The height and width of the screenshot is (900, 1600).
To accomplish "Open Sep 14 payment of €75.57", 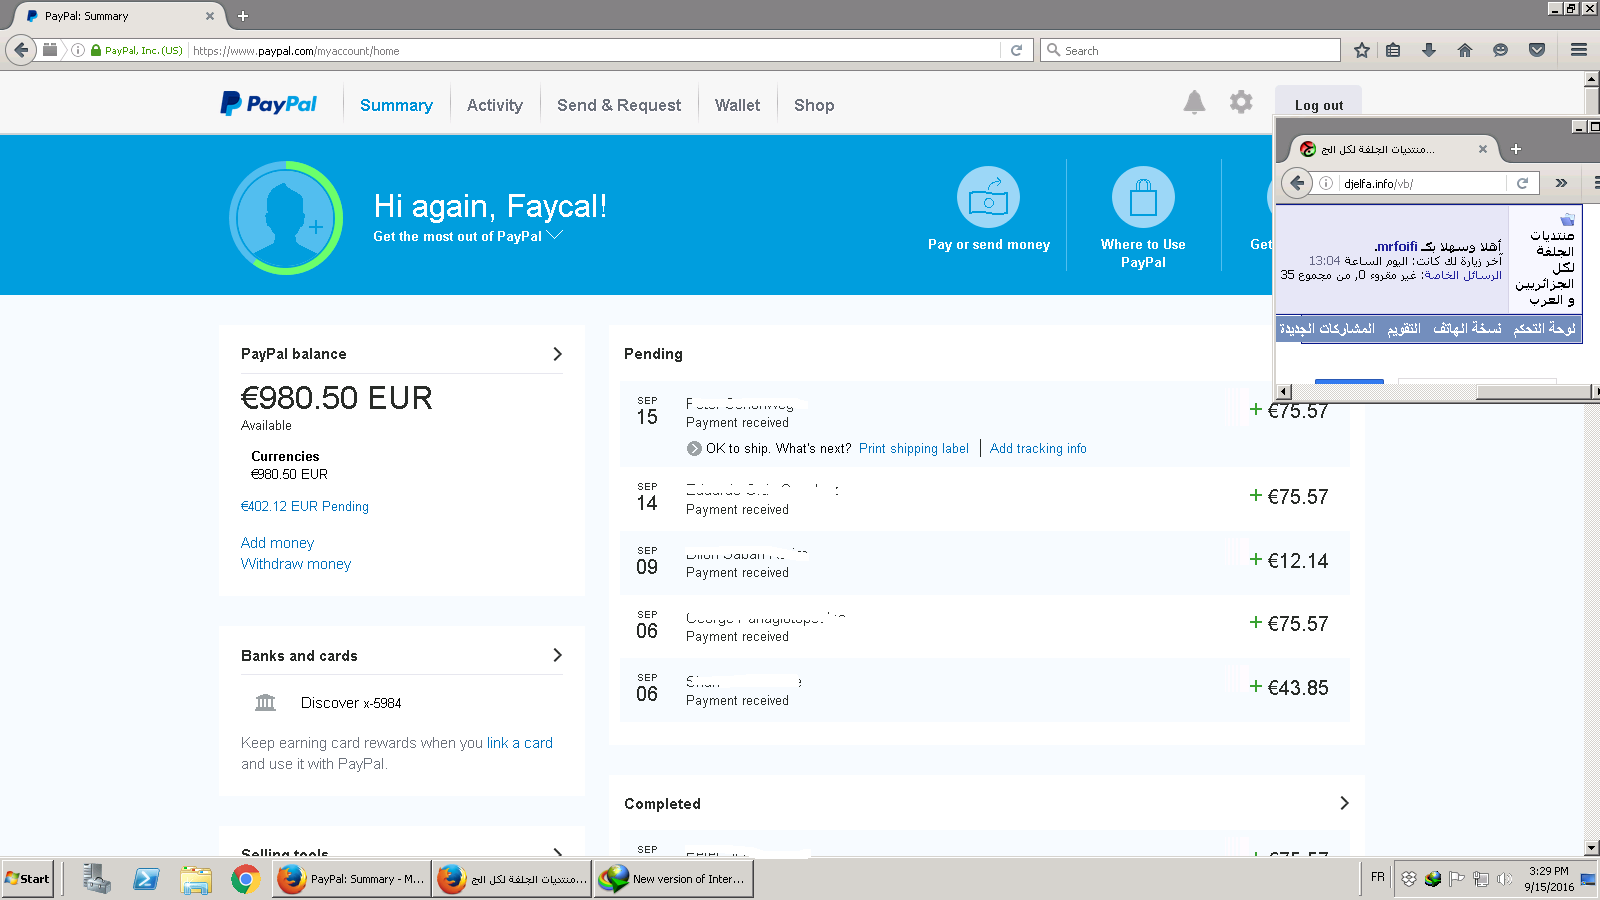I will [x=985, y=497].
